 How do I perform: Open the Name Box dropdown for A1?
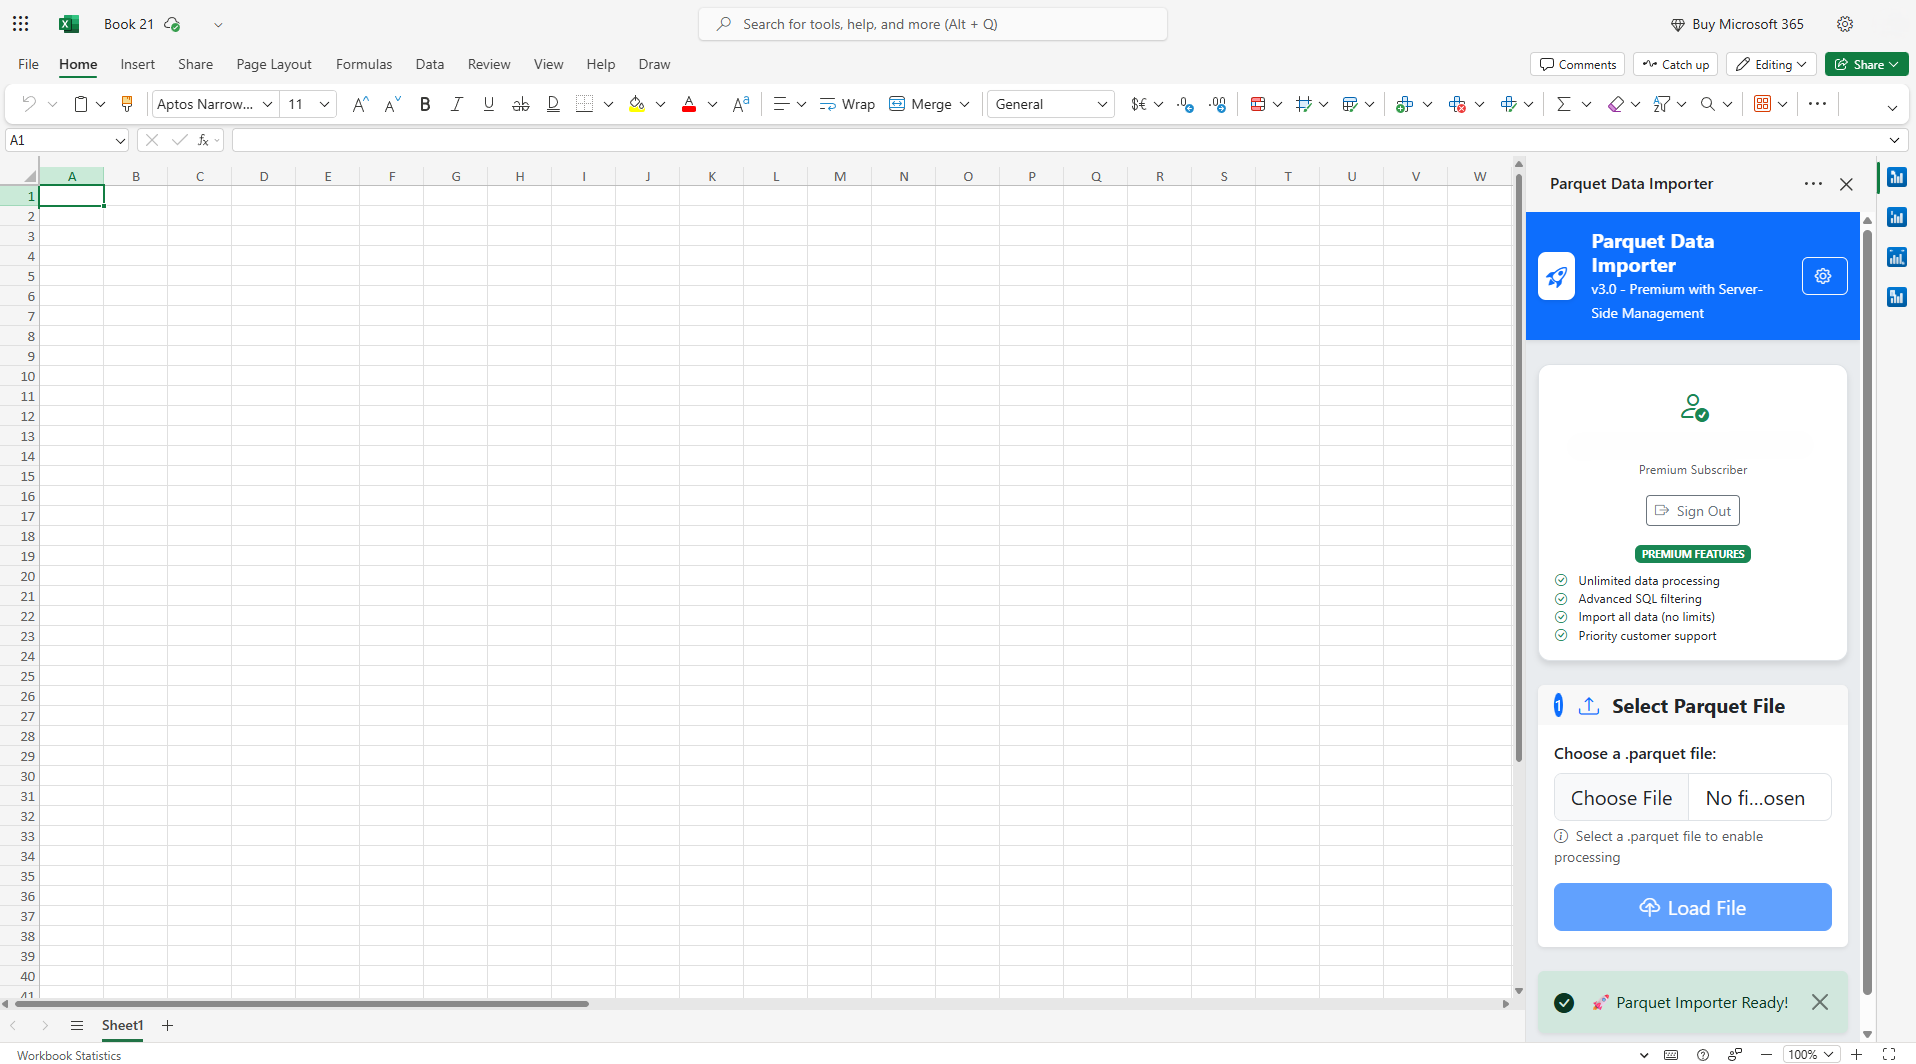pyautogui.click(x=120, y=141)
